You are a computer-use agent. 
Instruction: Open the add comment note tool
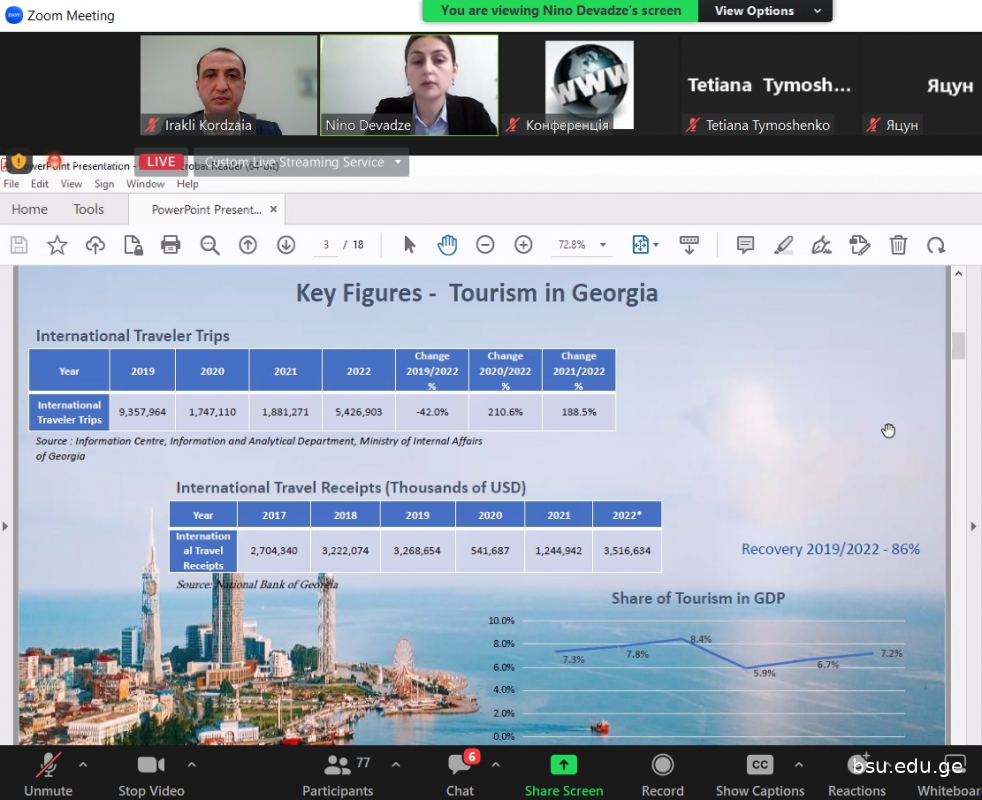pos(745,245)
